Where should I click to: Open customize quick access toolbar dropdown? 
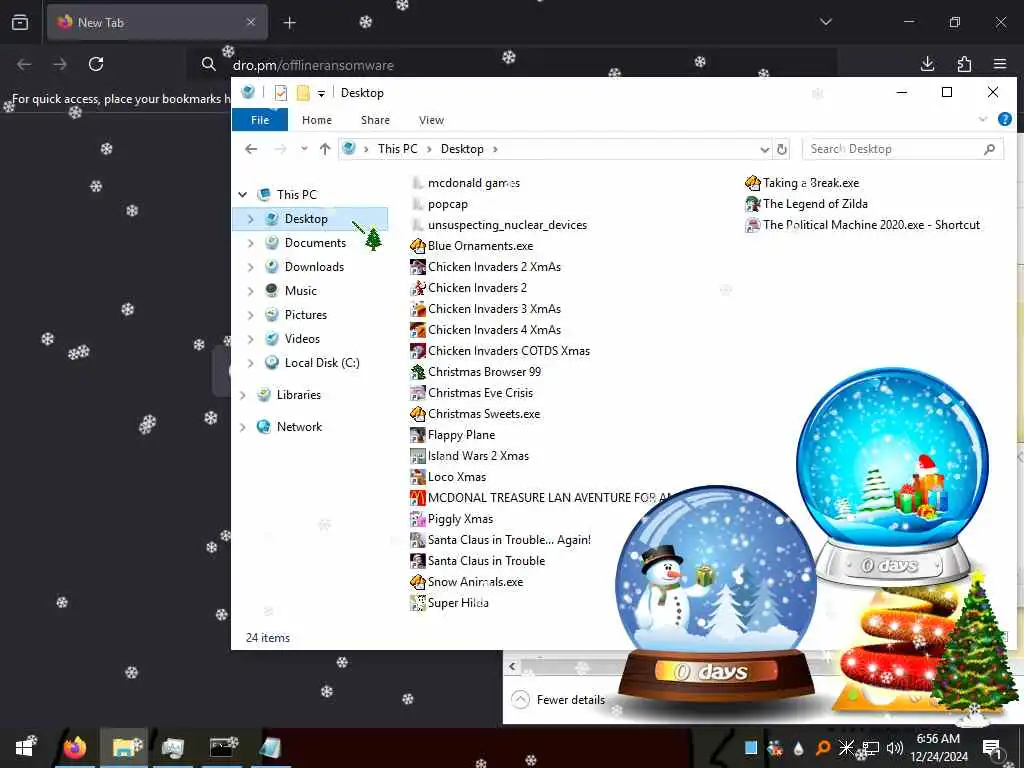(x=321, y=93)
